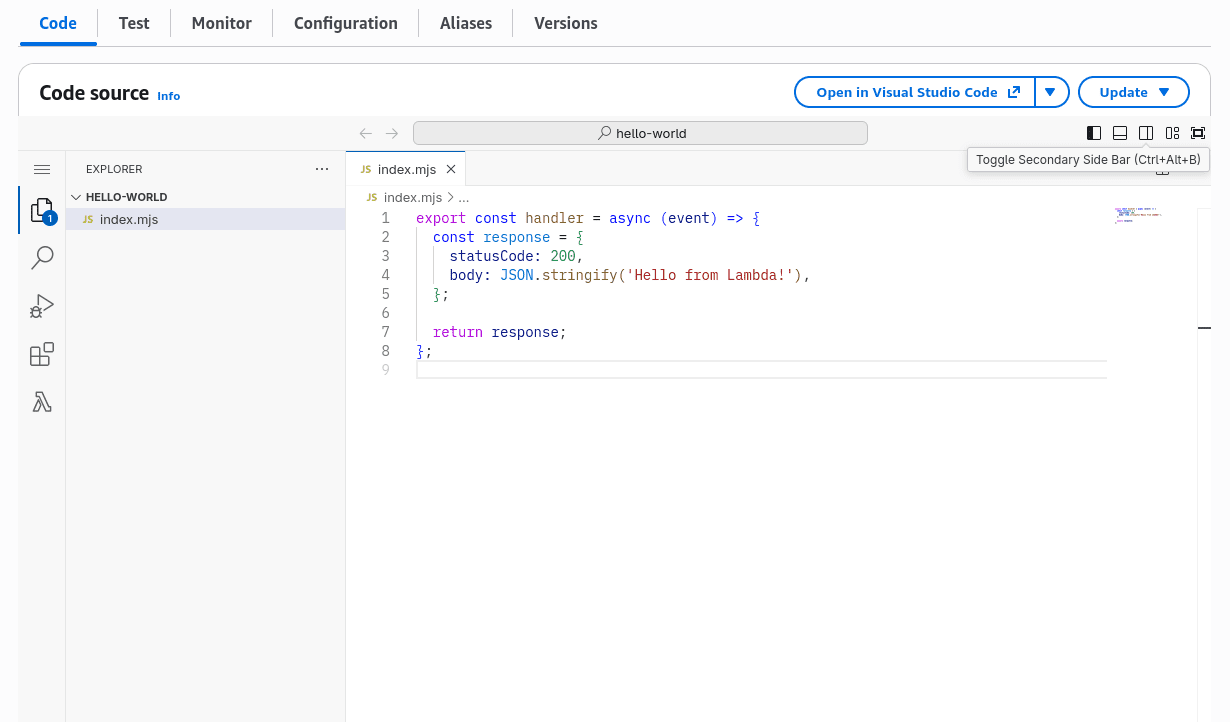
Task: Switch to the Aliases tab
Action: pyautogui.click(x=466, y=23)
